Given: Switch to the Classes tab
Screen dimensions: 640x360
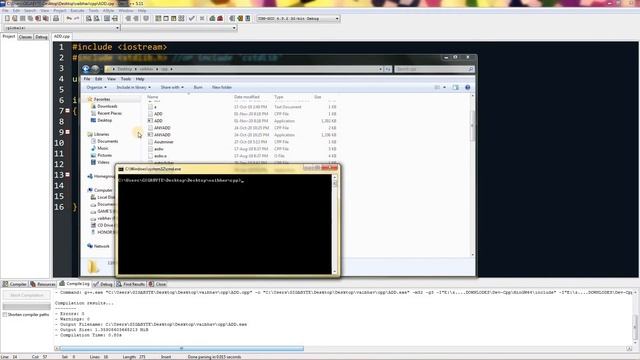Looking at the screenshot, I should pyautogui.click(x=25, y=37).
